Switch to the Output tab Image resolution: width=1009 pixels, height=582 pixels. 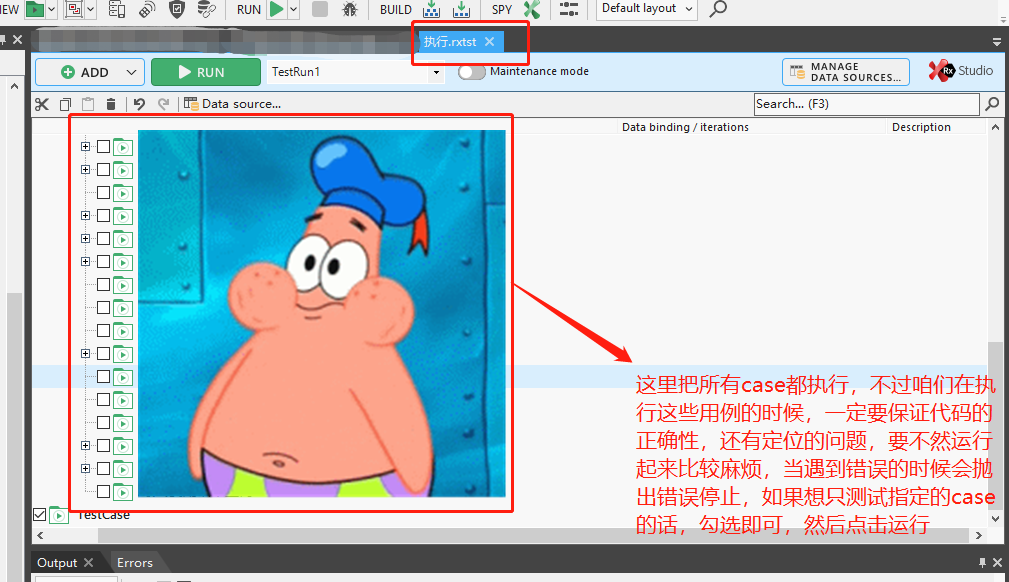click(x=57, y=563)
